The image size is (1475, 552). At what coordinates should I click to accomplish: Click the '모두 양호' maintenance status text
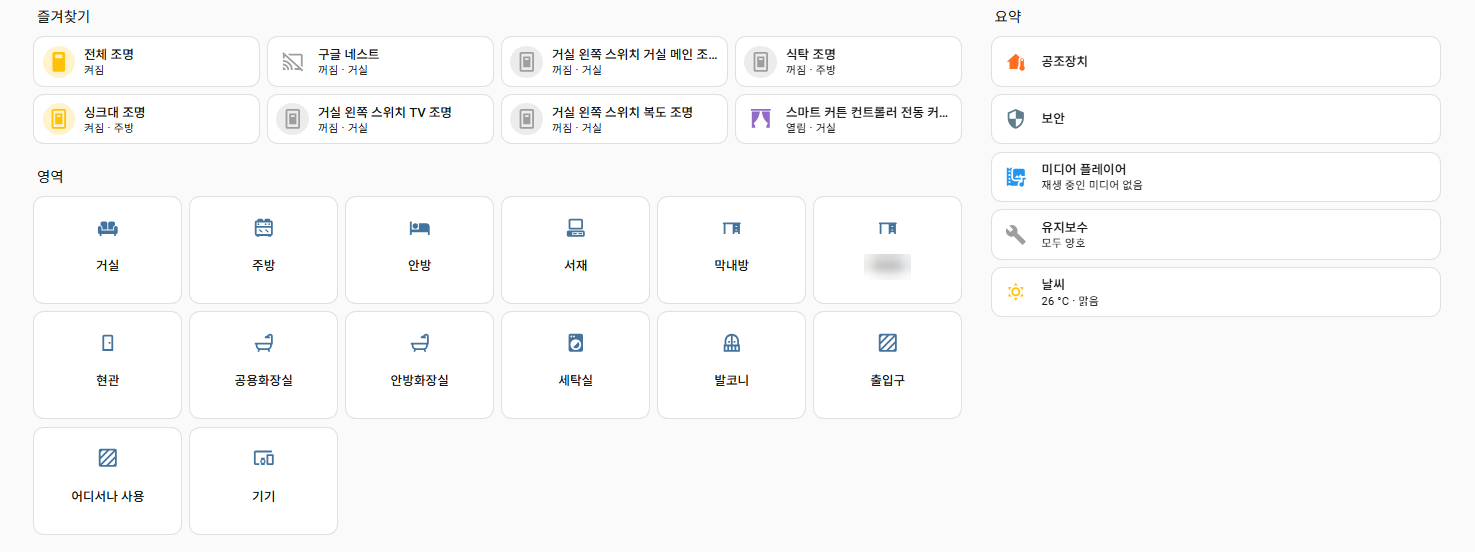1063,243
